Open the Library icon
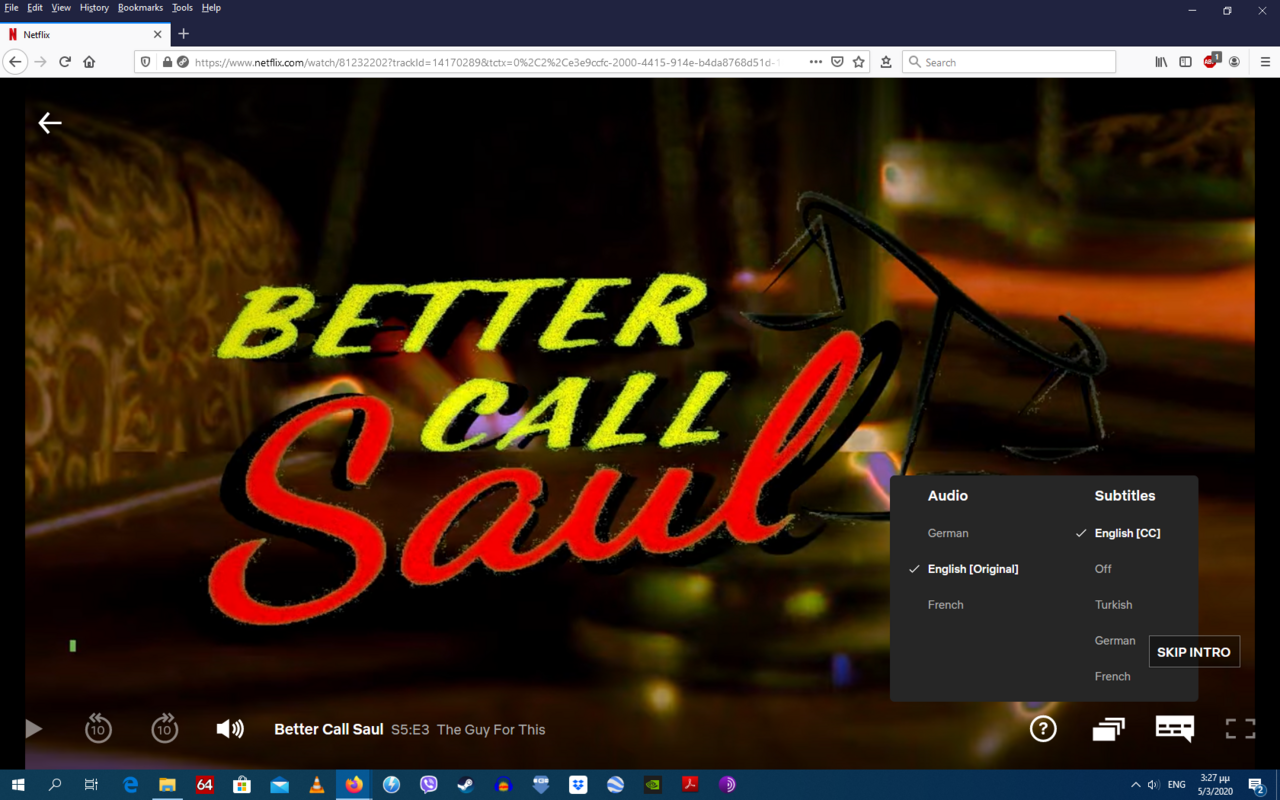1280x800 pixels. tap(1161, 62)
